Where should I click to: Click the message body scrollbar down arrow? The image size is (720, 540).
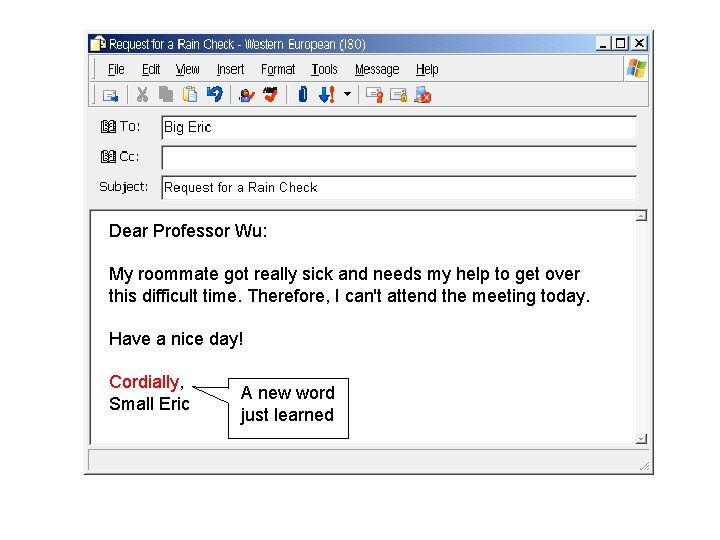click(641, 439)
